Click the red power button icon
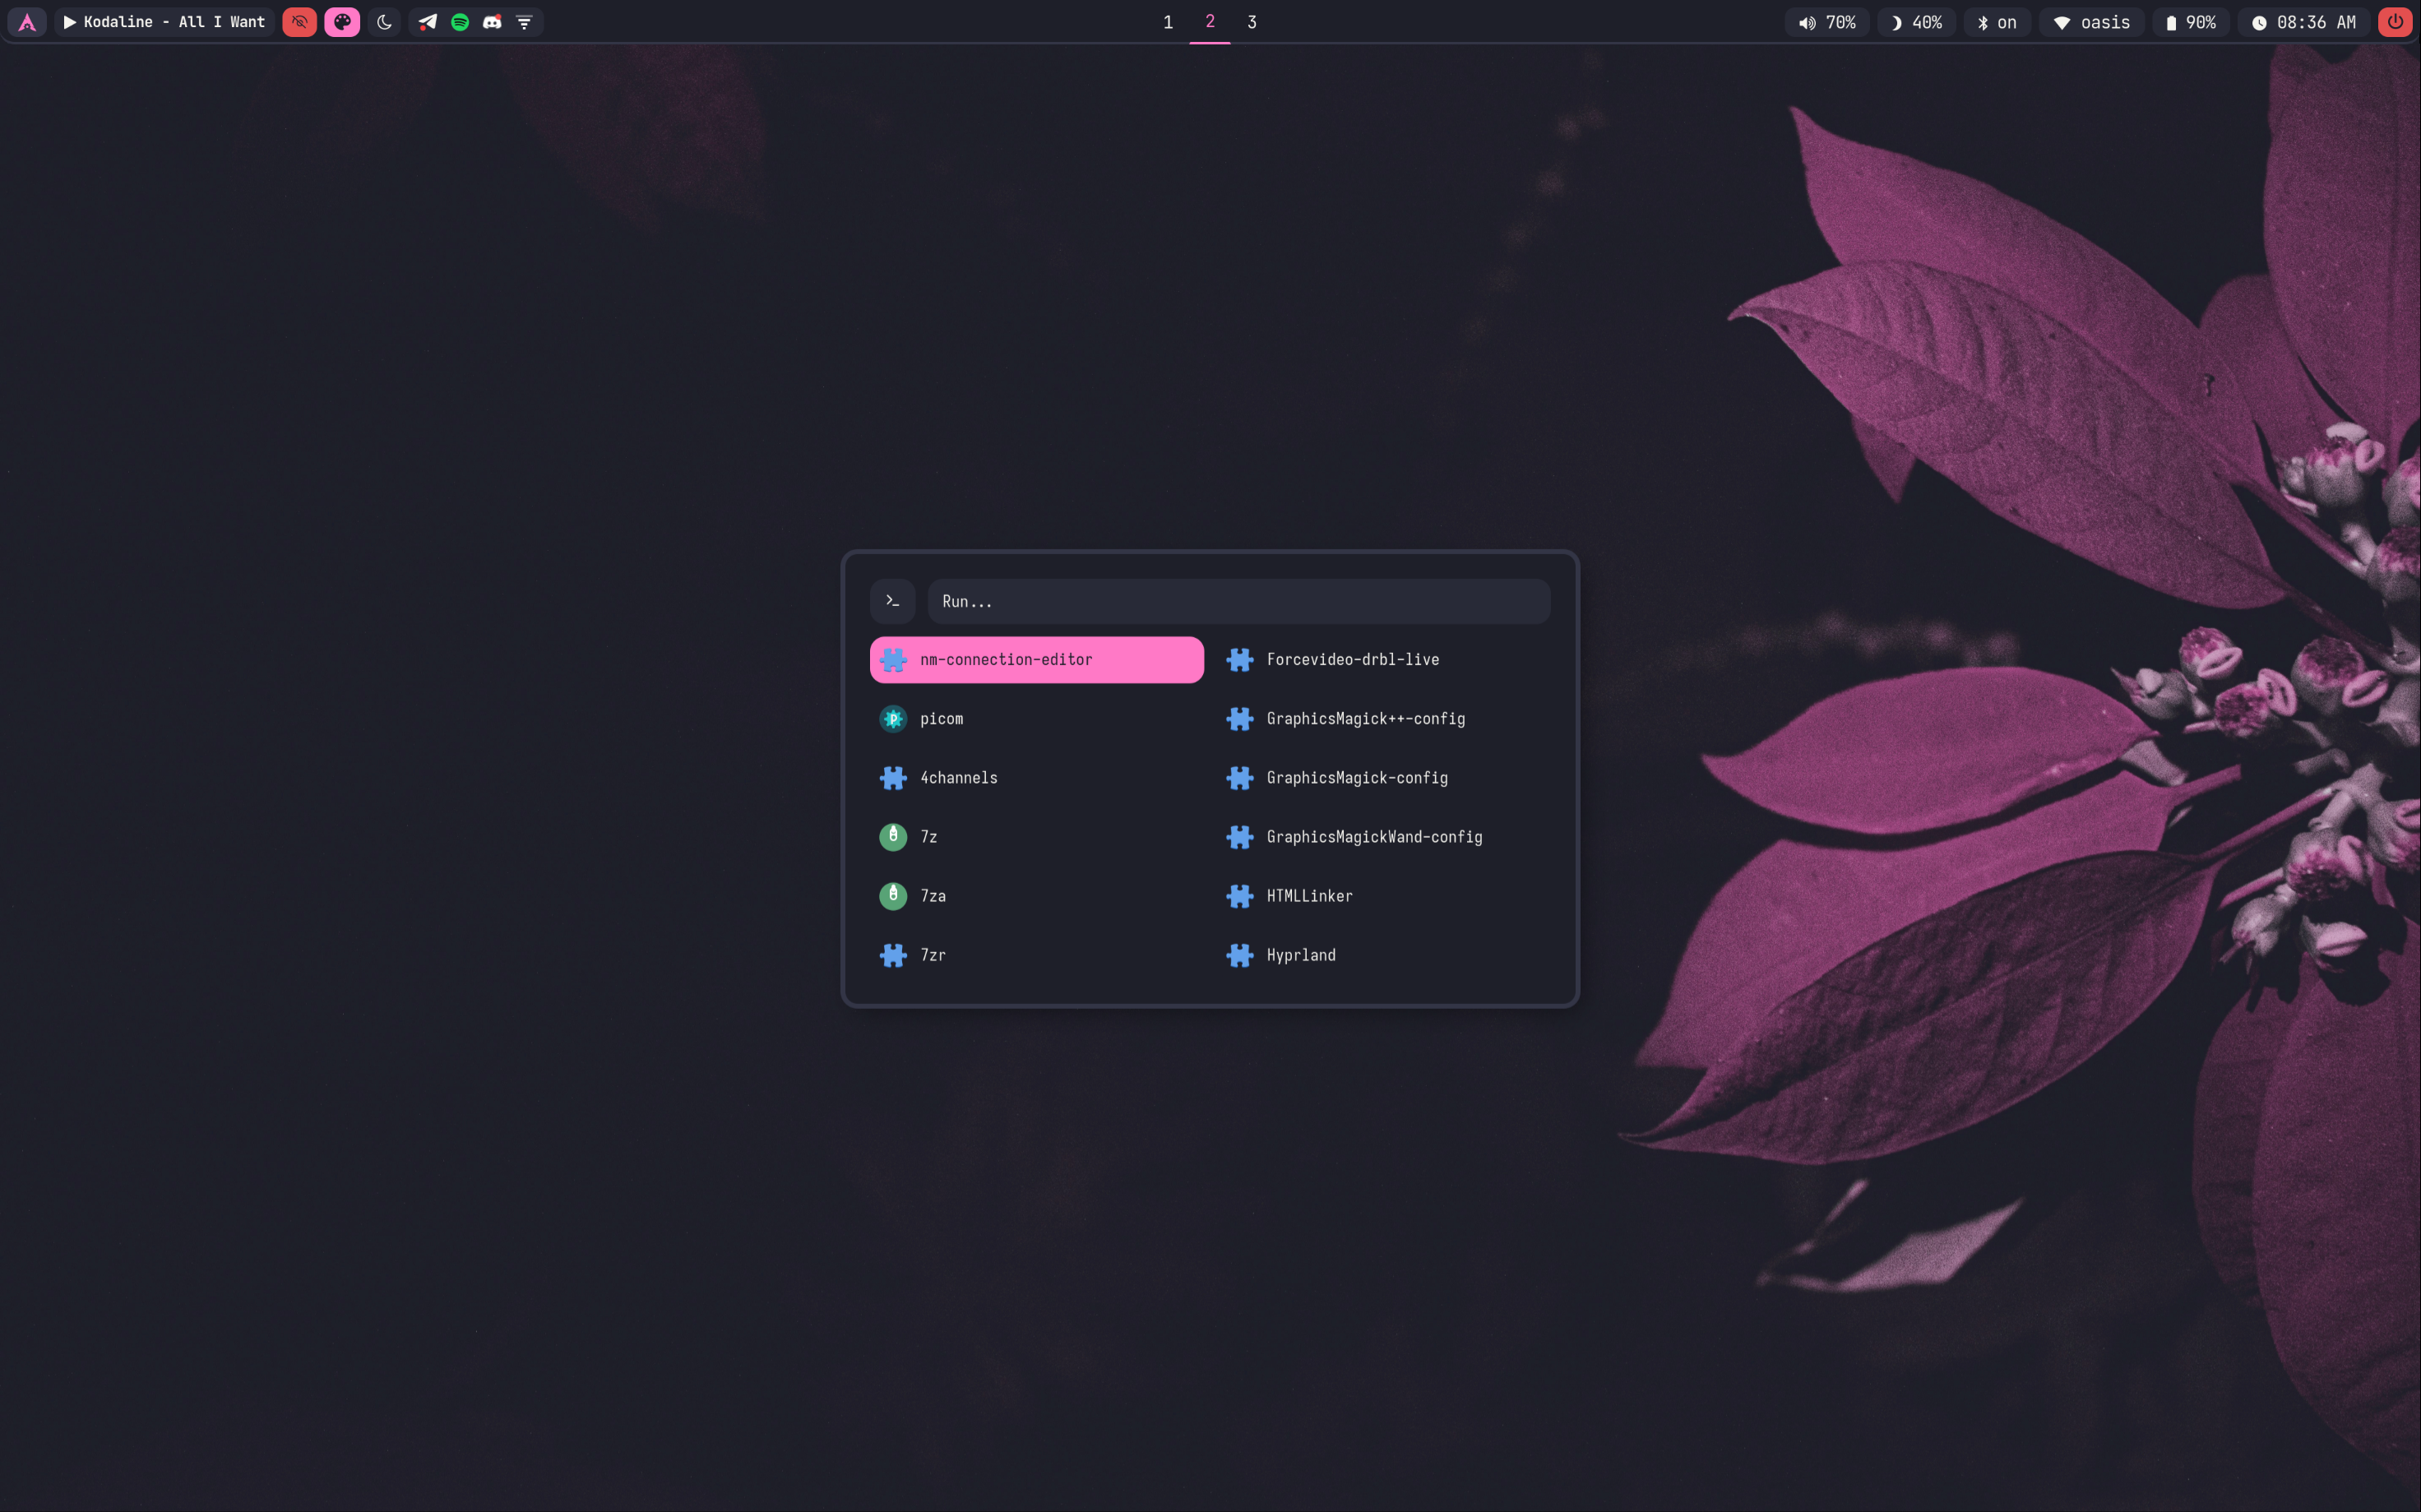 pos(2395,22)
